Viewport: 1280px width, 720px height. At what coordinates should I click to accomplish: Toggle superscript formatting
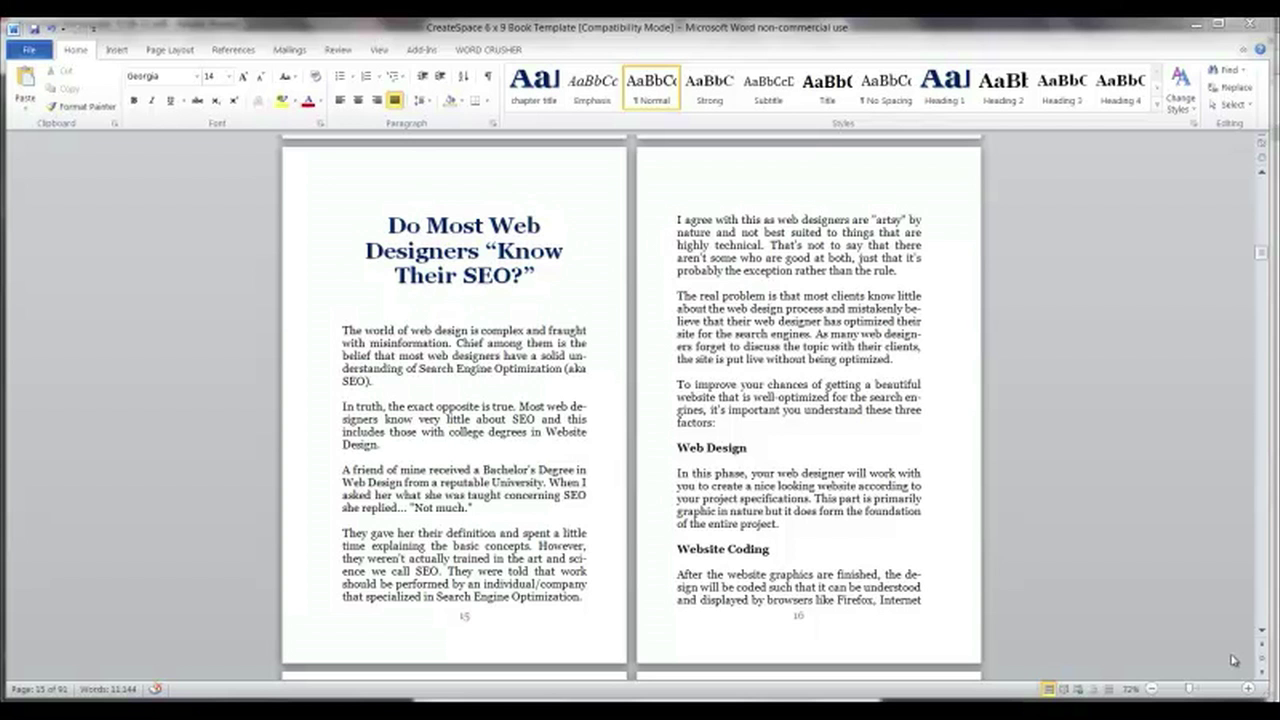point(234,100)
